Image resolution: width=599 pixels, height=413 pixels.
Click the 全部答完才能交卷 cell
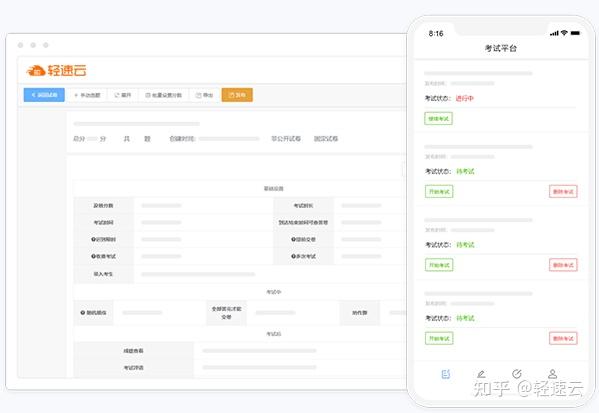(227, 313)
